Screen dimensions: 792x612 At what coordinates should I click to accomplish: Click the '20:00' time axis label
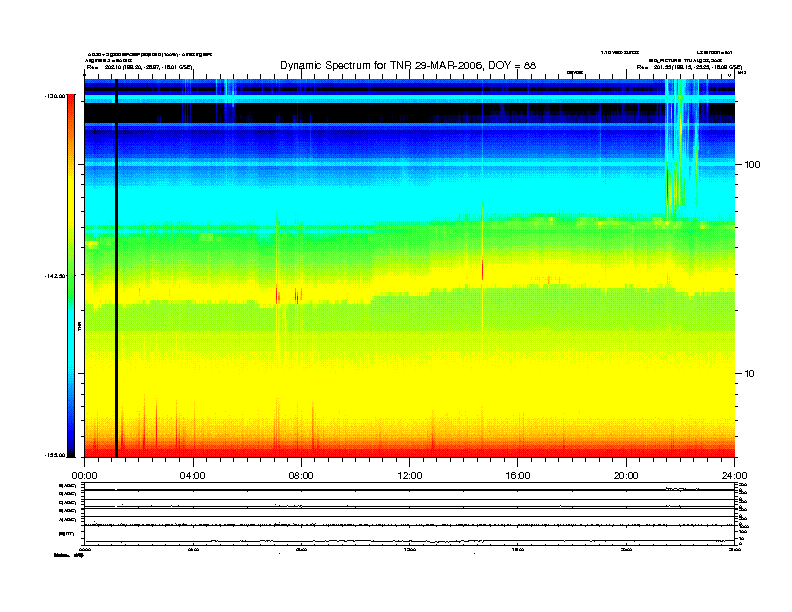626,476
